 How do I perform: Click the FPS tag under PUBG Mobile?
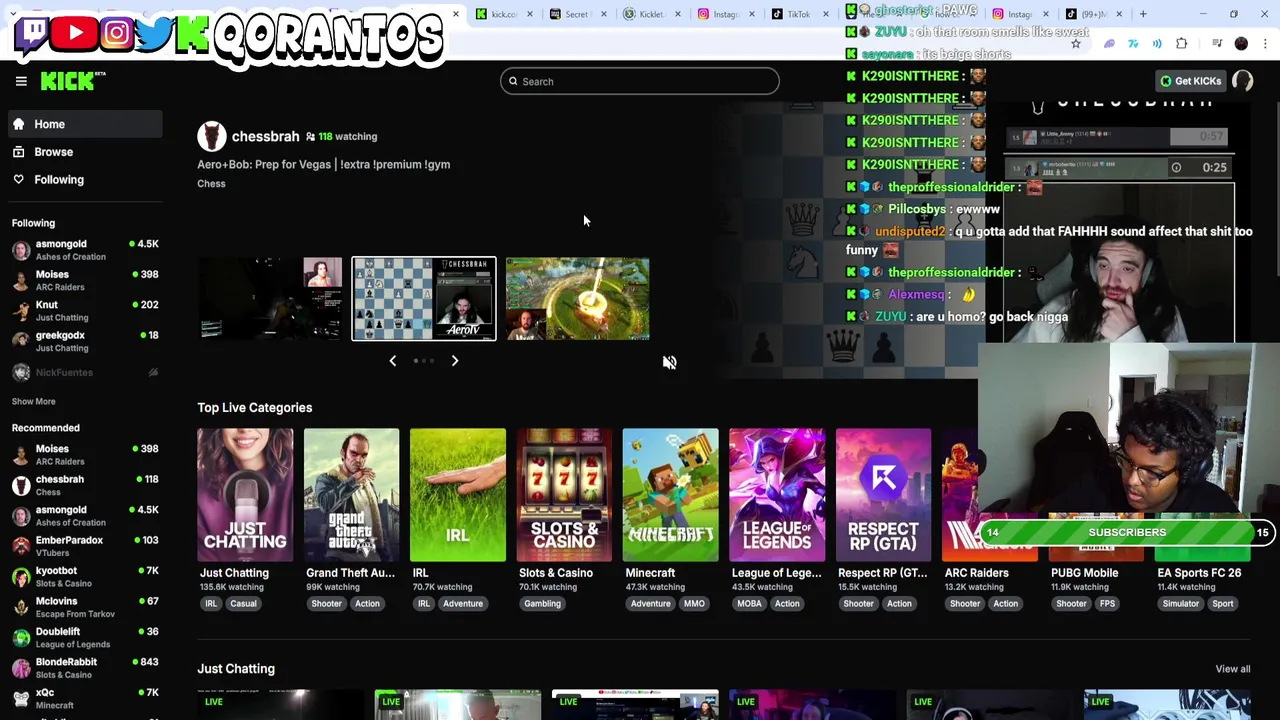[1107, 604]
